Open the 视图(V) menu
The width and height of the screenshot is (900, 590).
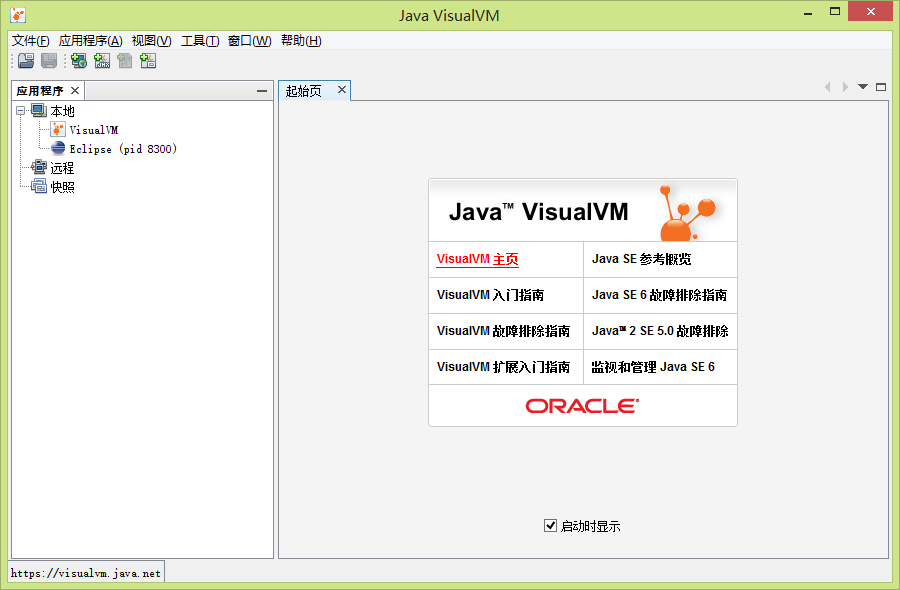point(152,41)
